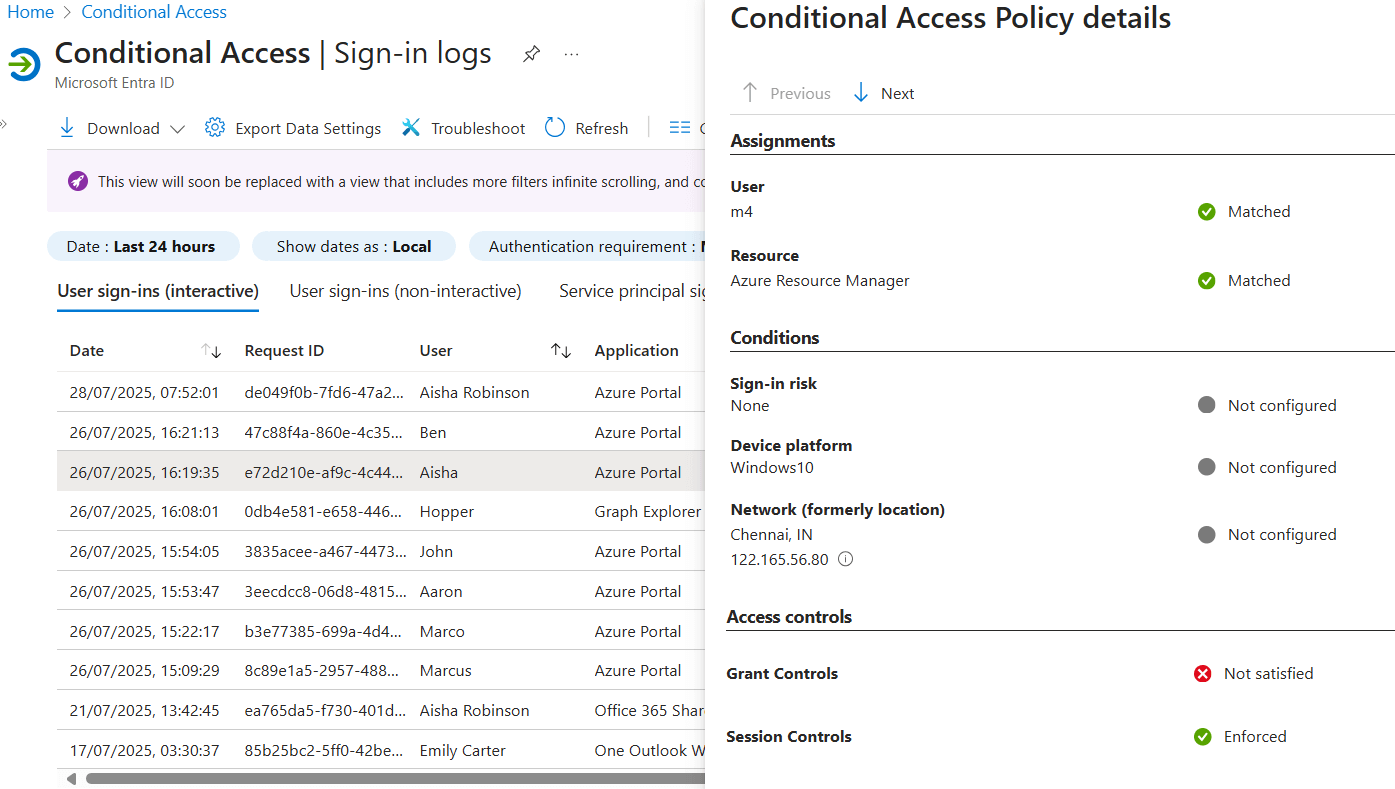1395x789 pixels.
Task: Select the Show dates as: Local pill
Action: click(353, 246)
